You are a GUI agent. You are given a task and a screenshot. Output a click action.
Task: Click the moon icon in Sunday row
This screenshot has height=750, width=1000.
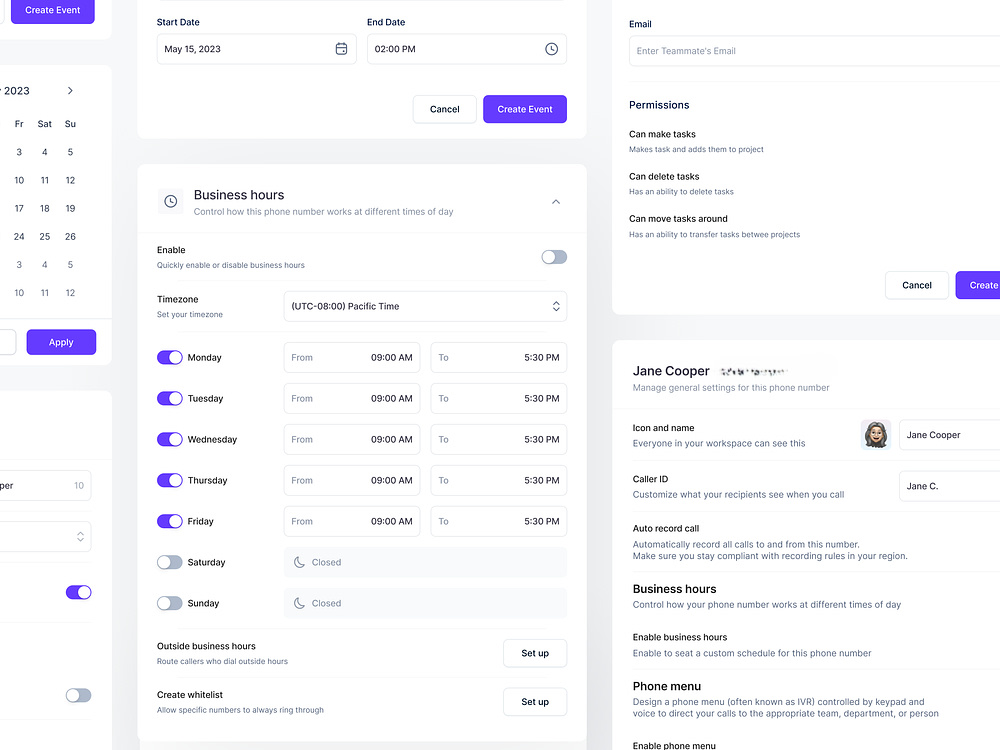(299, 603)
